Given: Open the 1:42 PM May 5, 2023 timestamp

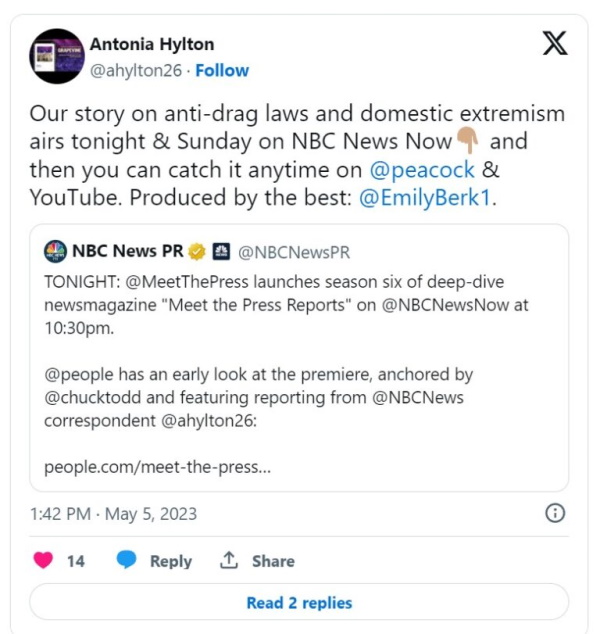Looking at the screenshot, I should pos(113,514).
